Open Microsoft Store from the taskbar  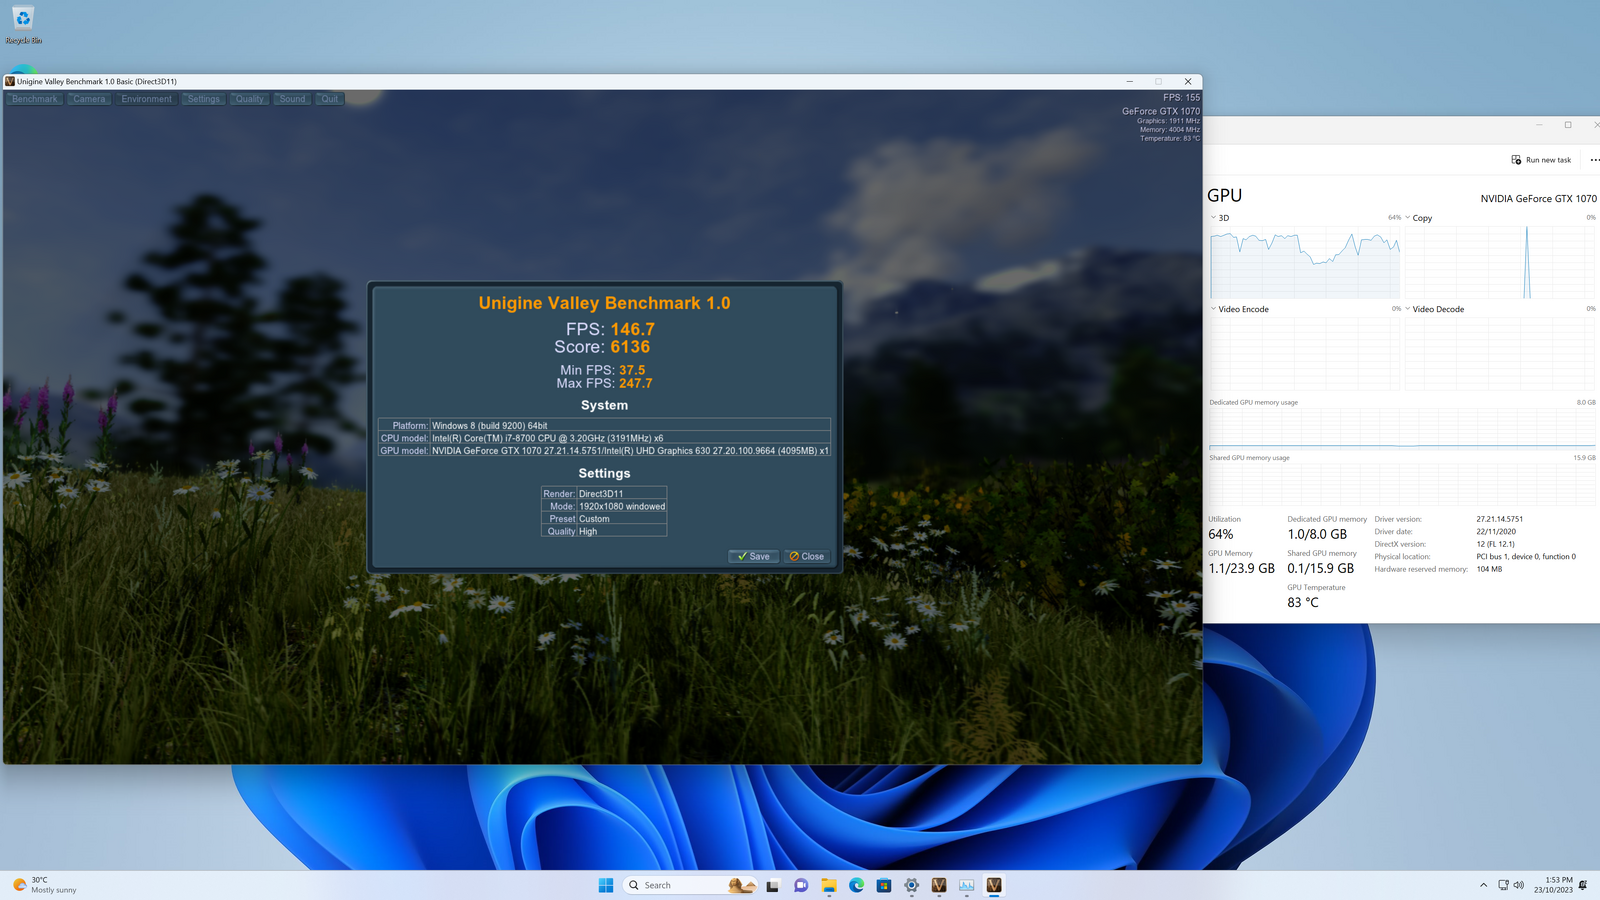pos(883,885)
